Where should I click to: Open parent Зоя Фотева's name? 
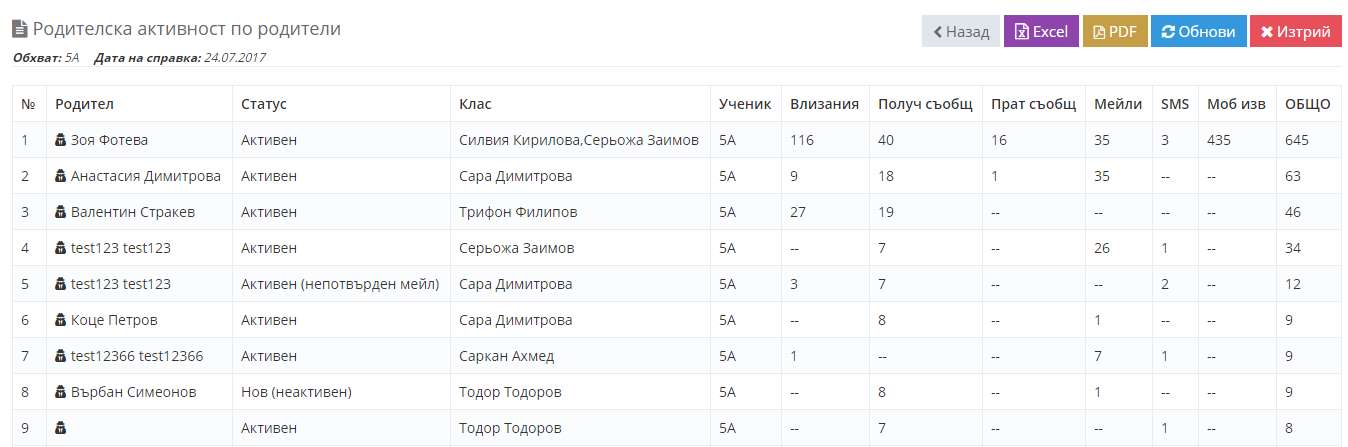point(109,140)
